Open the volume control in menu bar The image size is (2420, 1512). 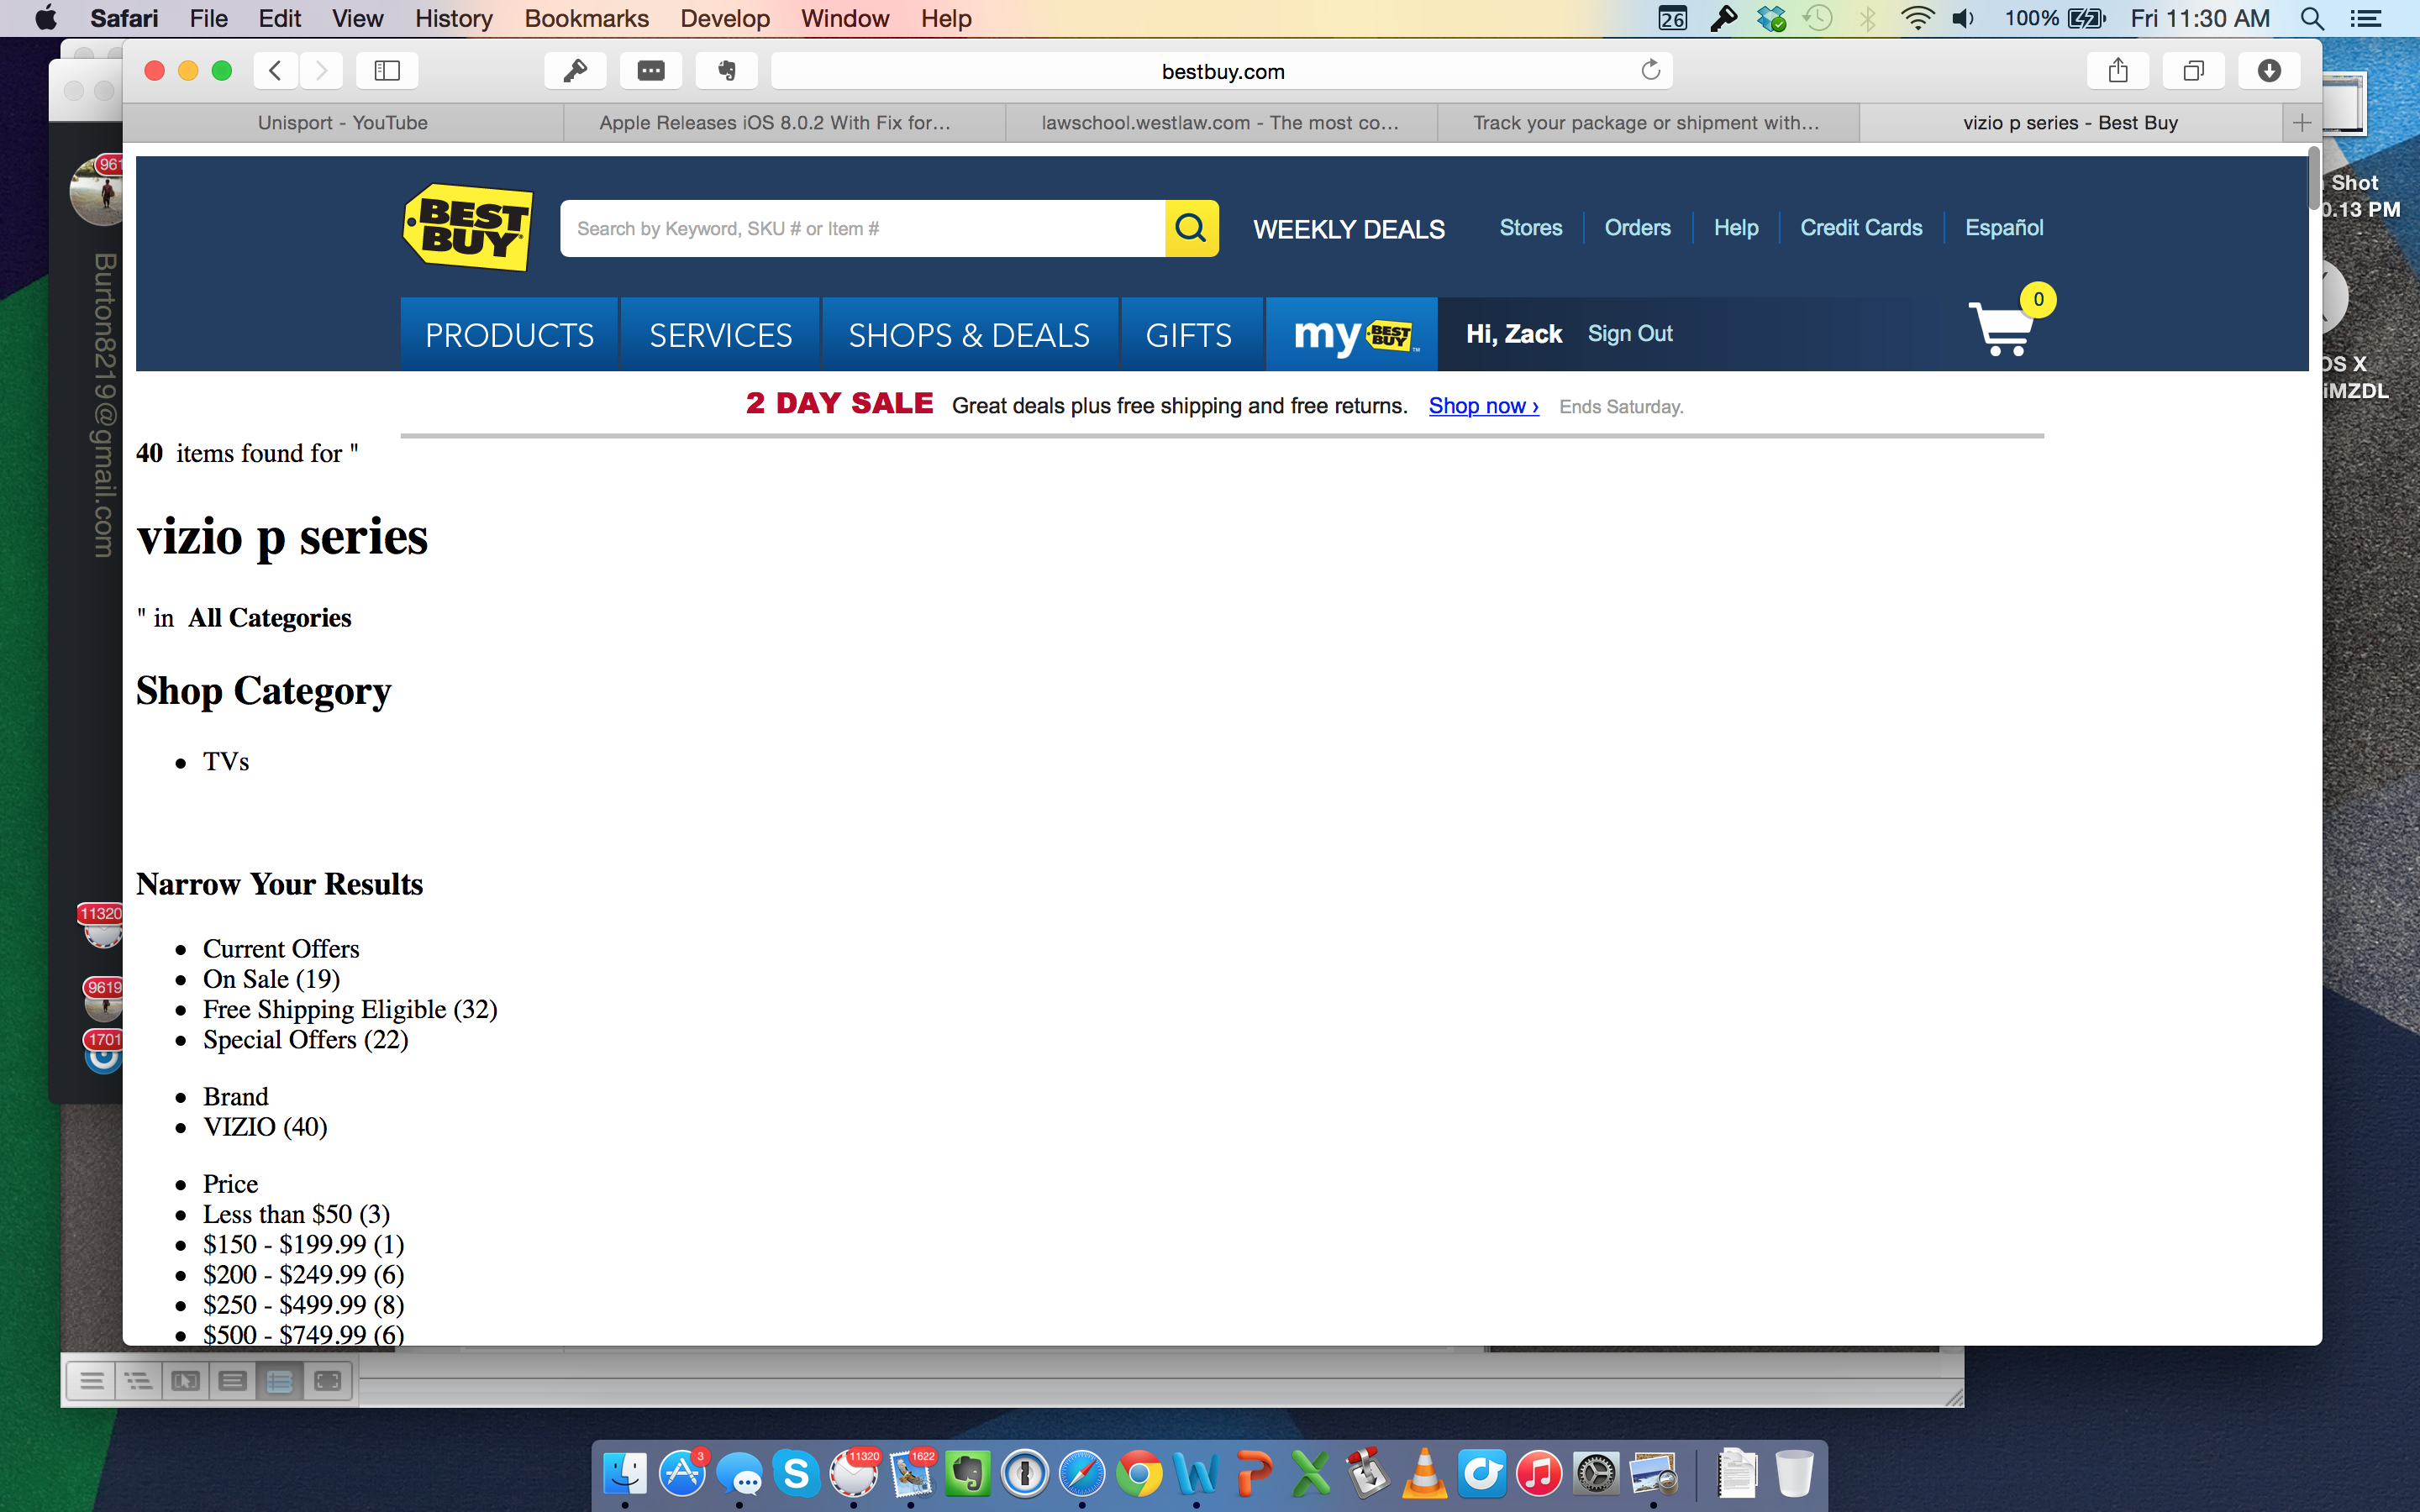pyautogui.click(x=1964, y=18)
